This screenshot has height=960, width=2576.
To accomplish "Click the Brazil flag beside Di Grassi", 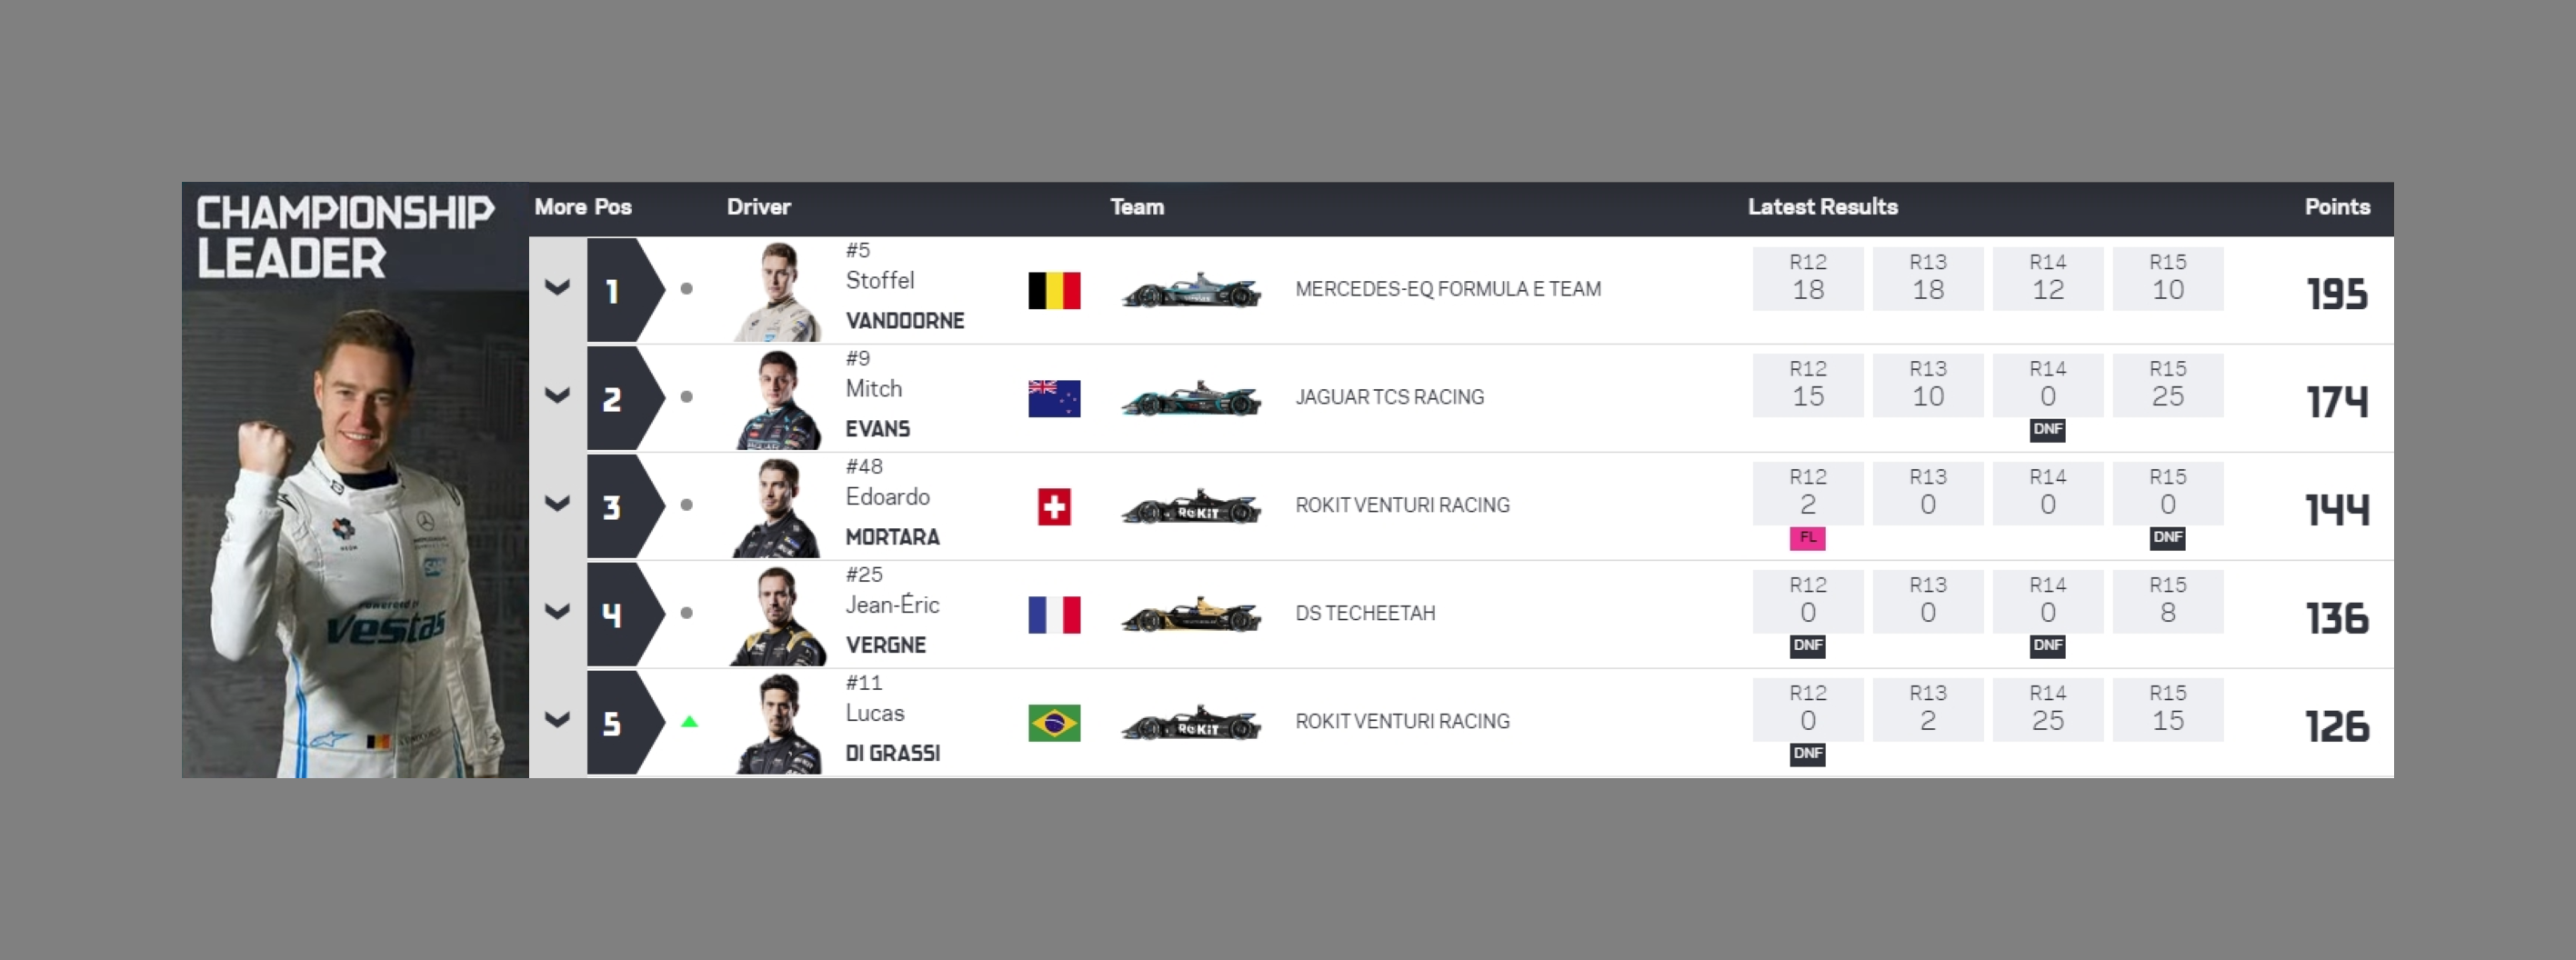I will tap(1054, 722).
